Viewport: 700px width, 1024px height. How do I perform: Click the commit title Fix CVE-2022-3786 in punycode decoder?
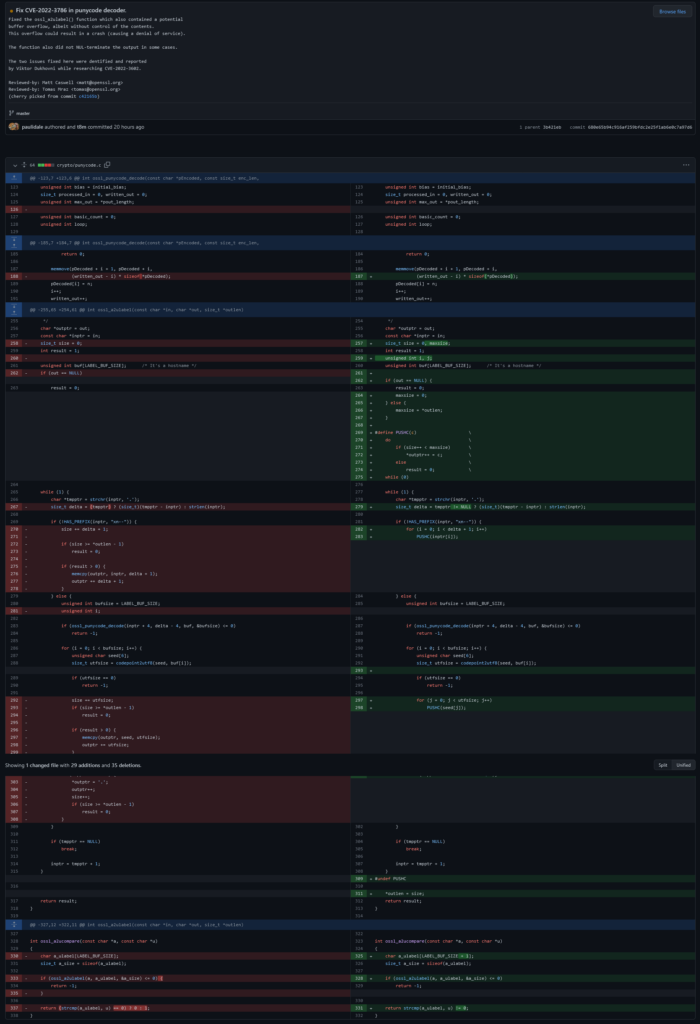click(x=71, y=10)
